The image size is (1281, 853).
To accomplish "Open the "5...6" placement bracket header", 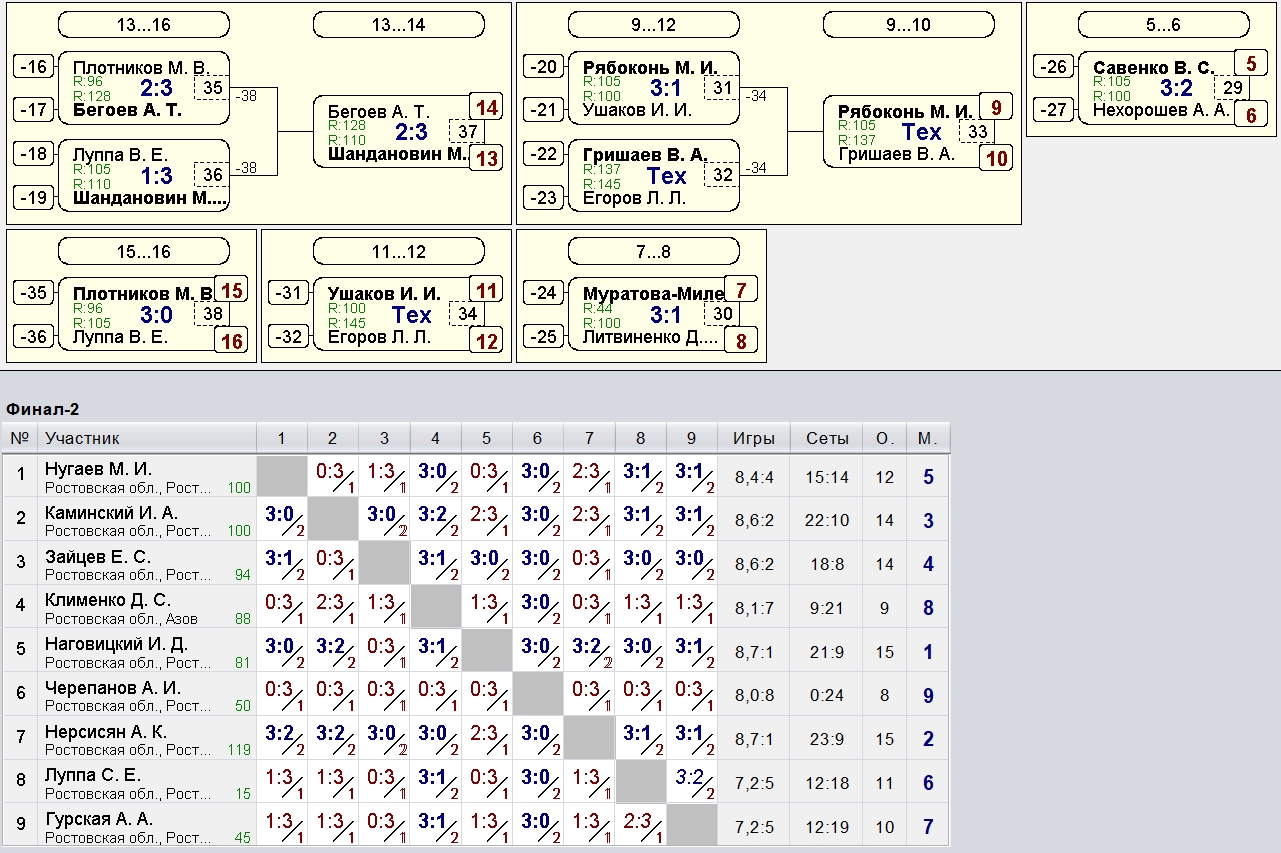I will pyautogui.click(x=1163, y=25).
